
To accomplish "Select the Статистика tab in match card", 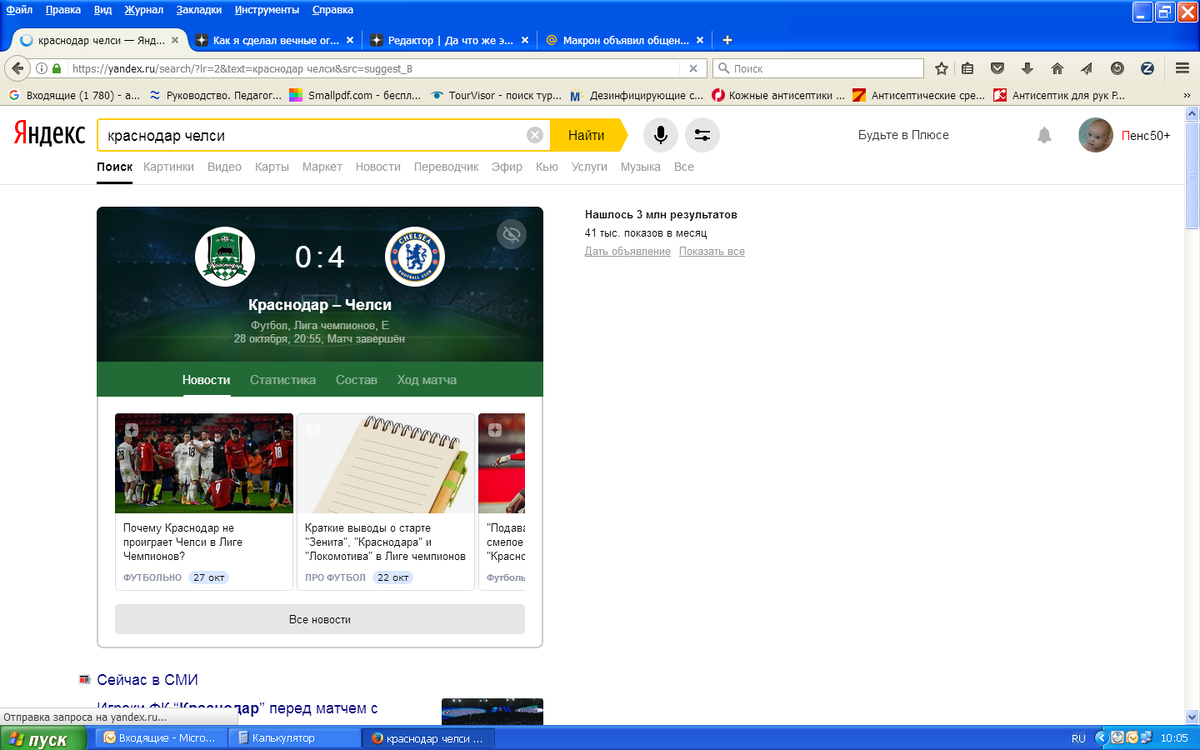I will click(x=283, y=380).
